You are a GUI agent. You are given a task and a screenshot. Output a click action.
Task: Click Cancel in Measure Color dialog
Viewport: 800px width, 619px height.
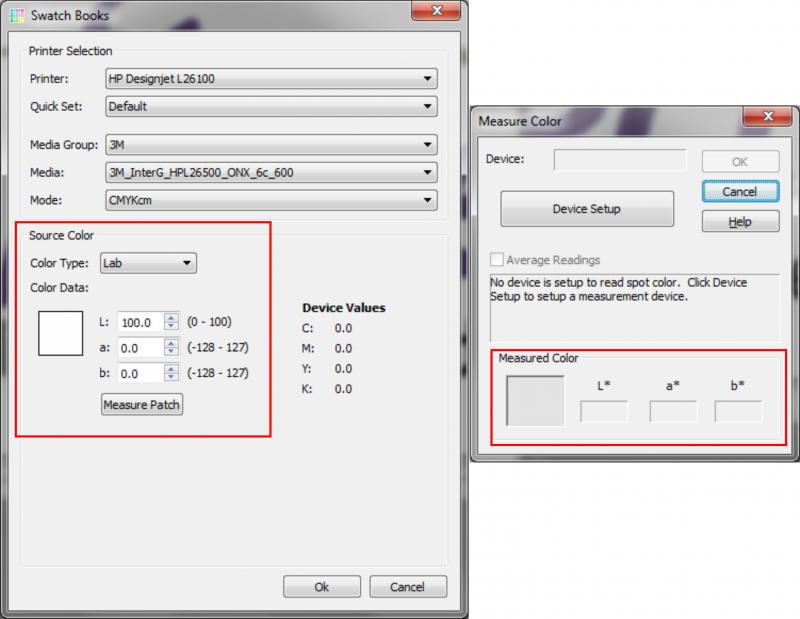[x=740, y=191]
